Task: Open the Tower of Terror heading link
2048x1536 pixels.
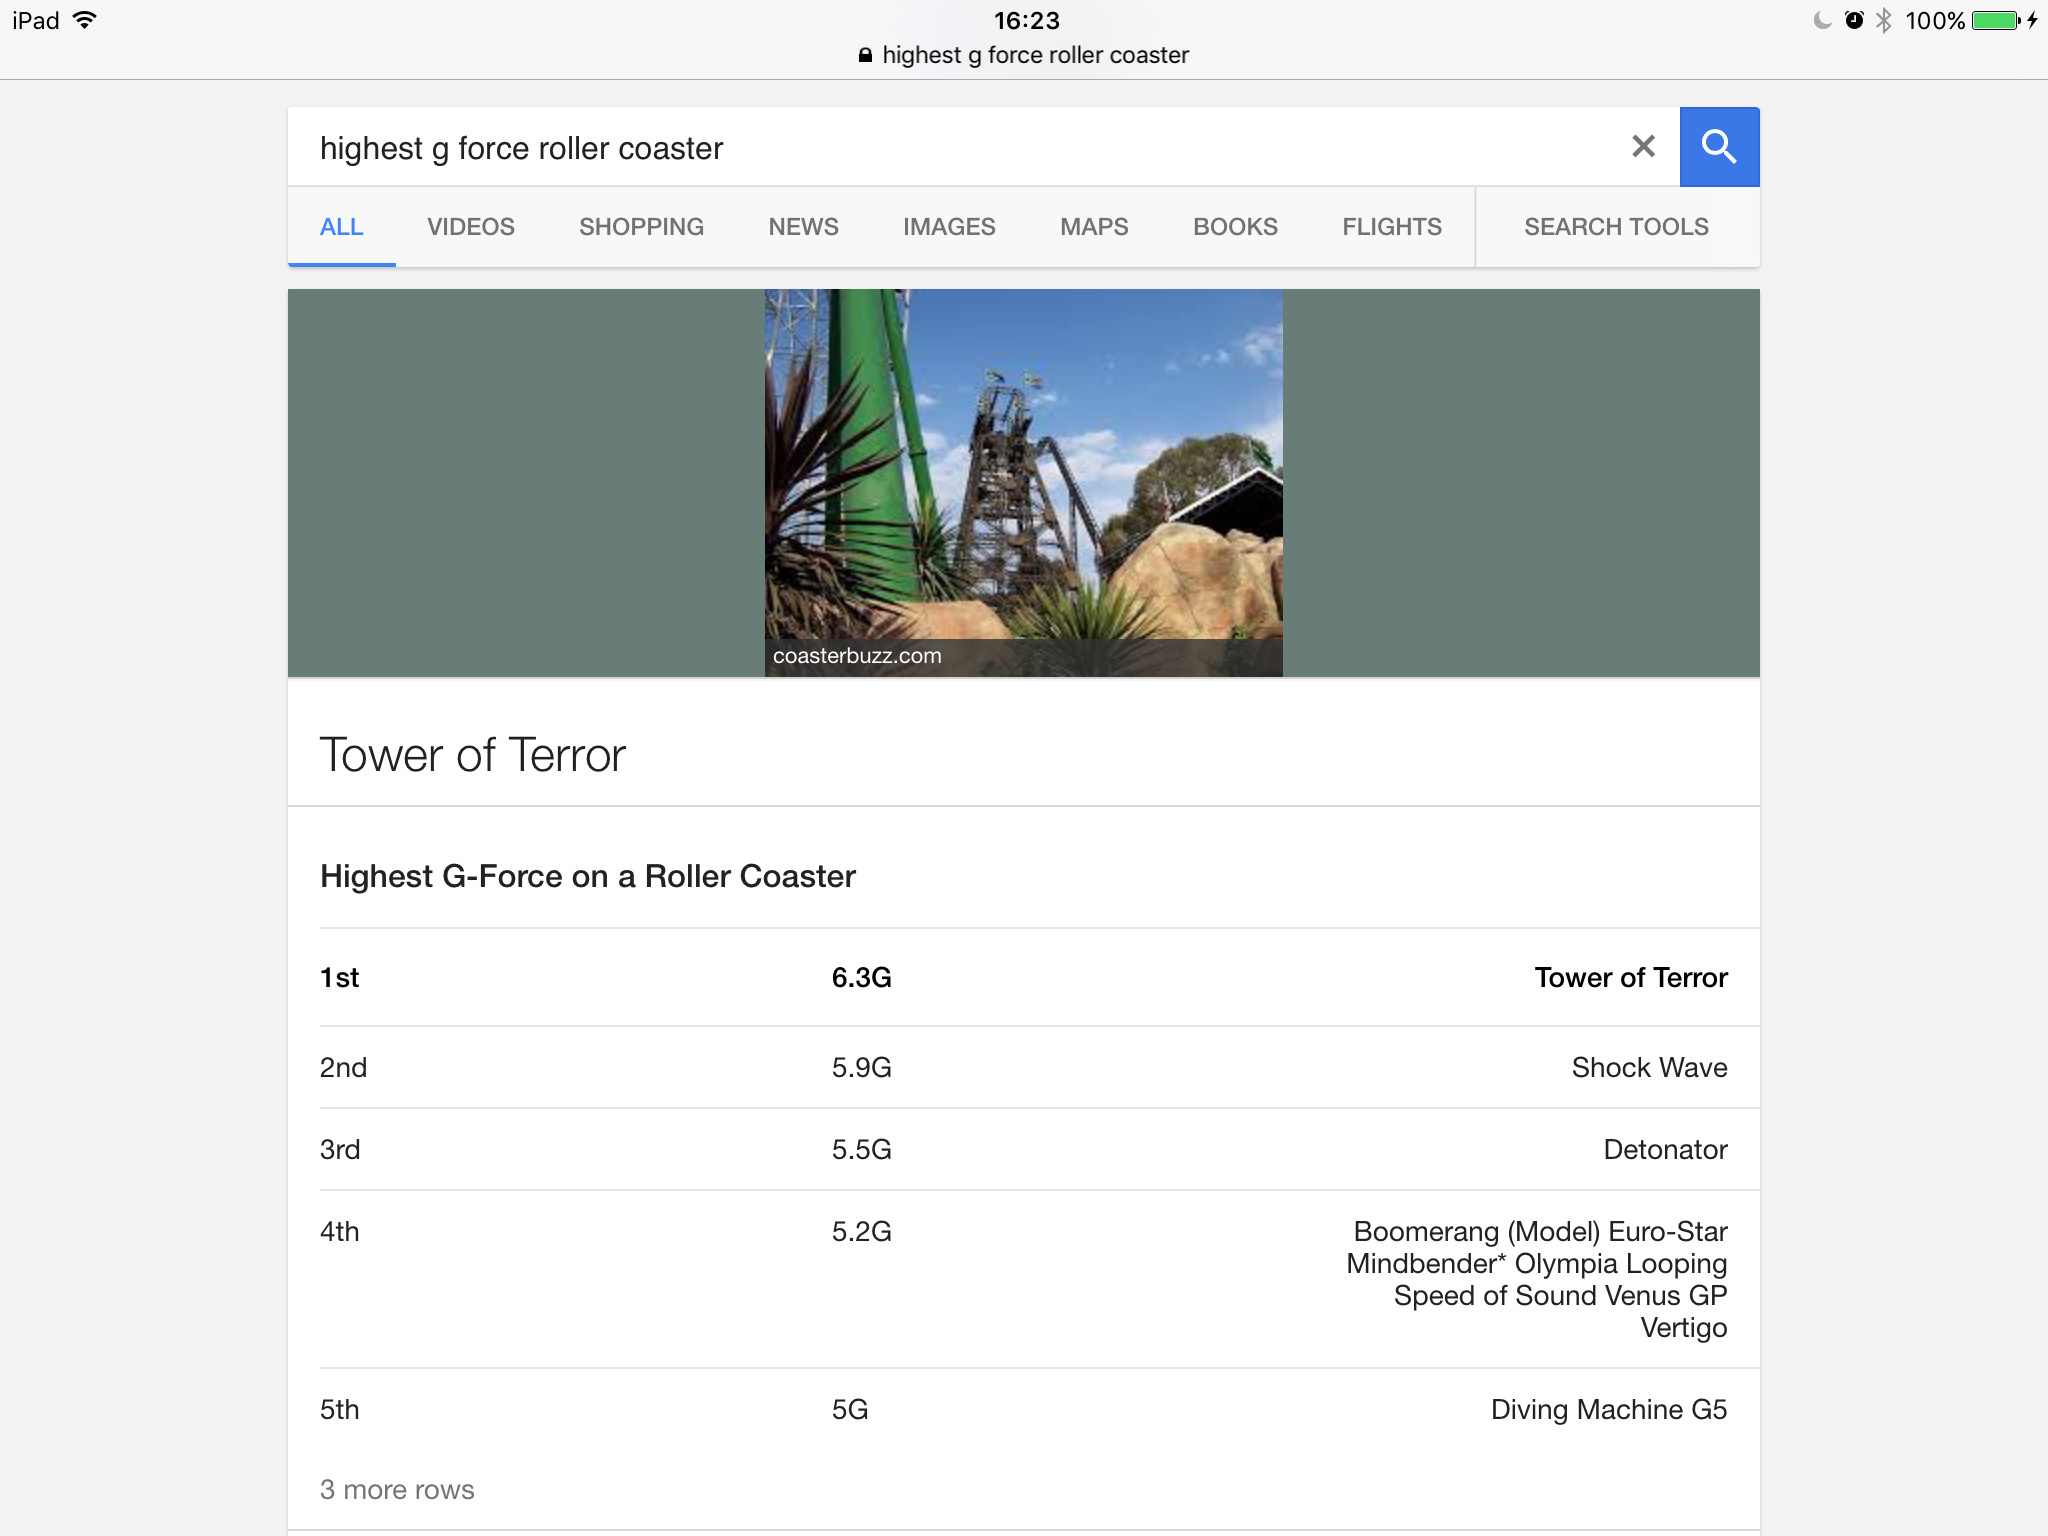Action: click(472, 755)
